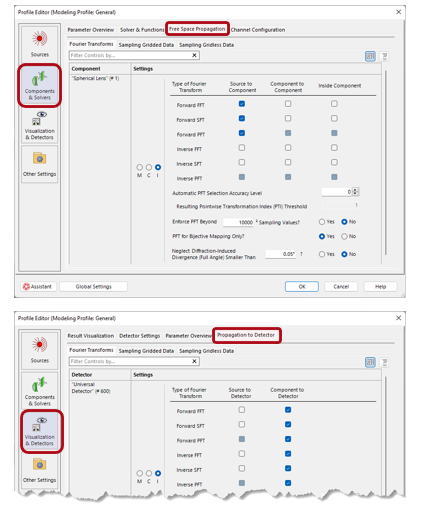Uncheck Forward FFT Source to Component

click(242, 104)
